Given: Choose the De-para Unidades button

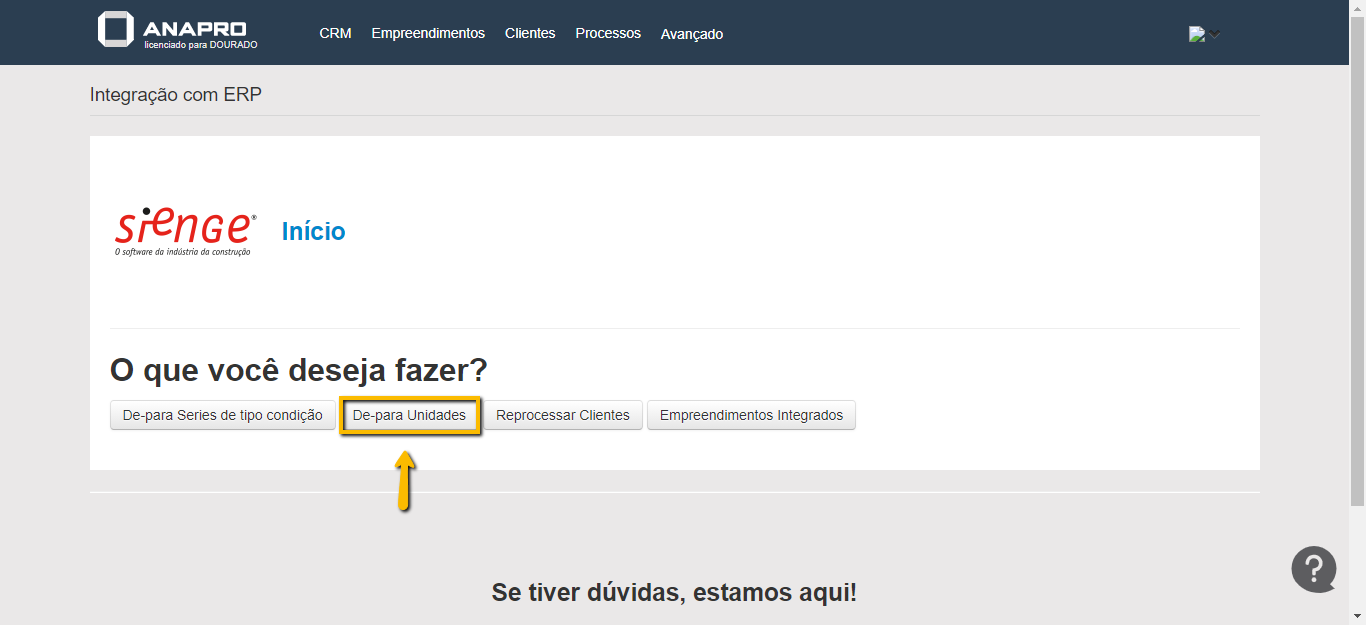Looking at the screenshot, I should tap(410, 415).
